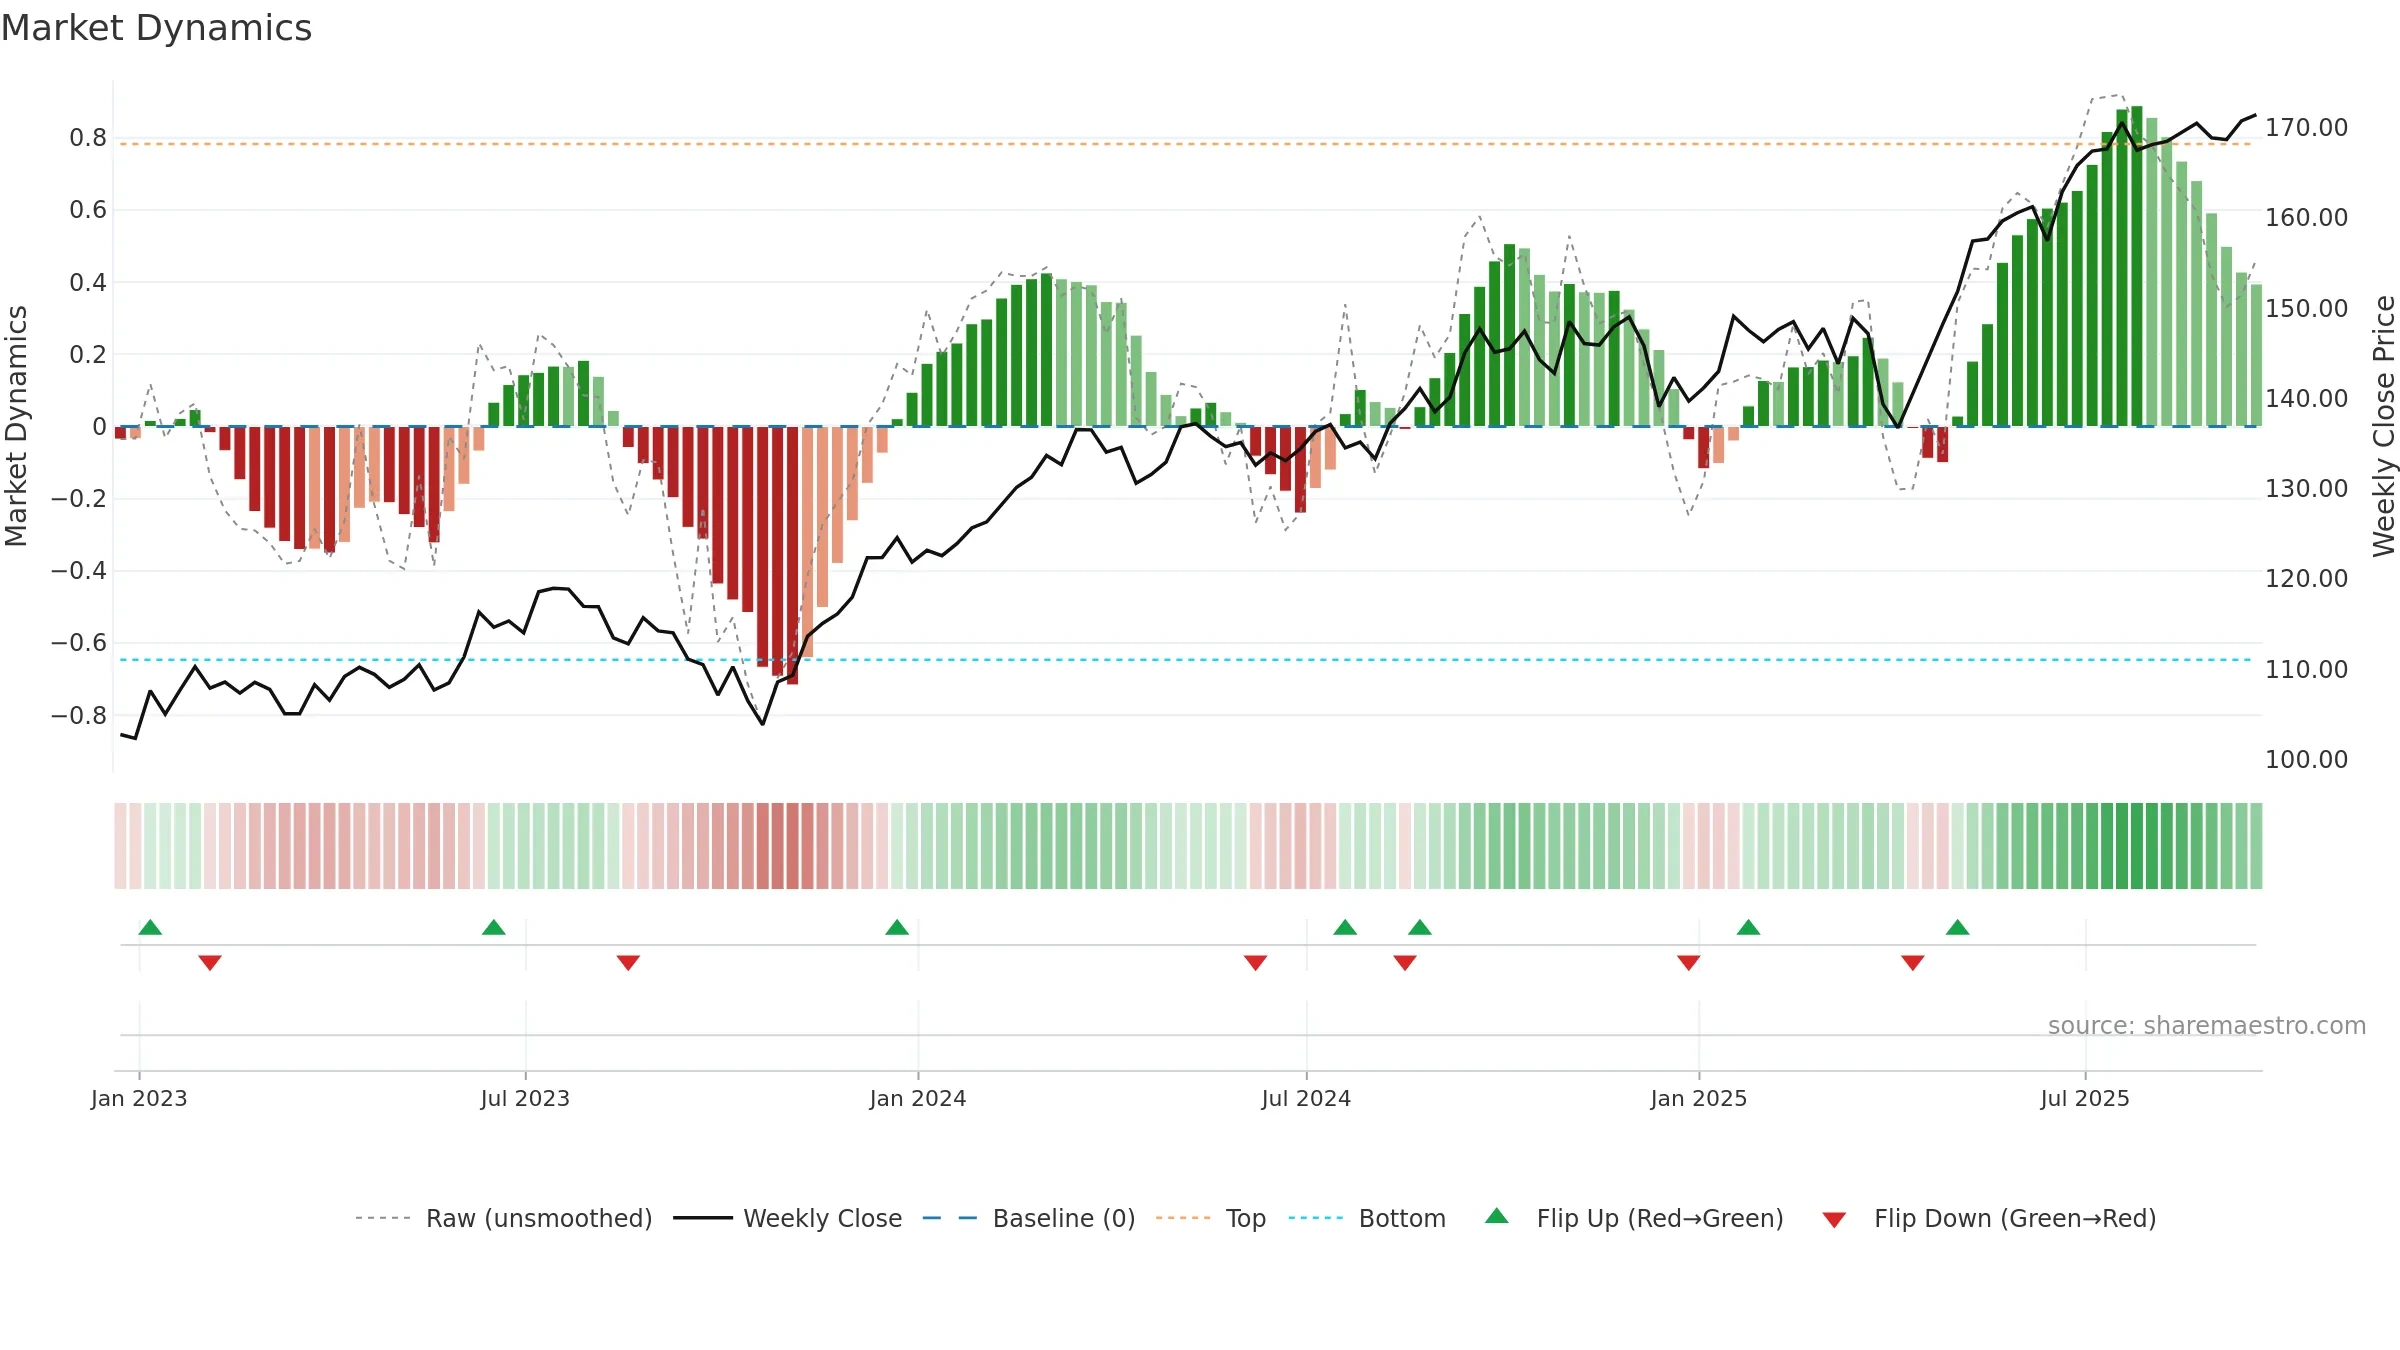The width and height of the screenshot is (2400, 1350).
Task: Click the Jan 2024 x-axis label
Action: point(918,1098)
